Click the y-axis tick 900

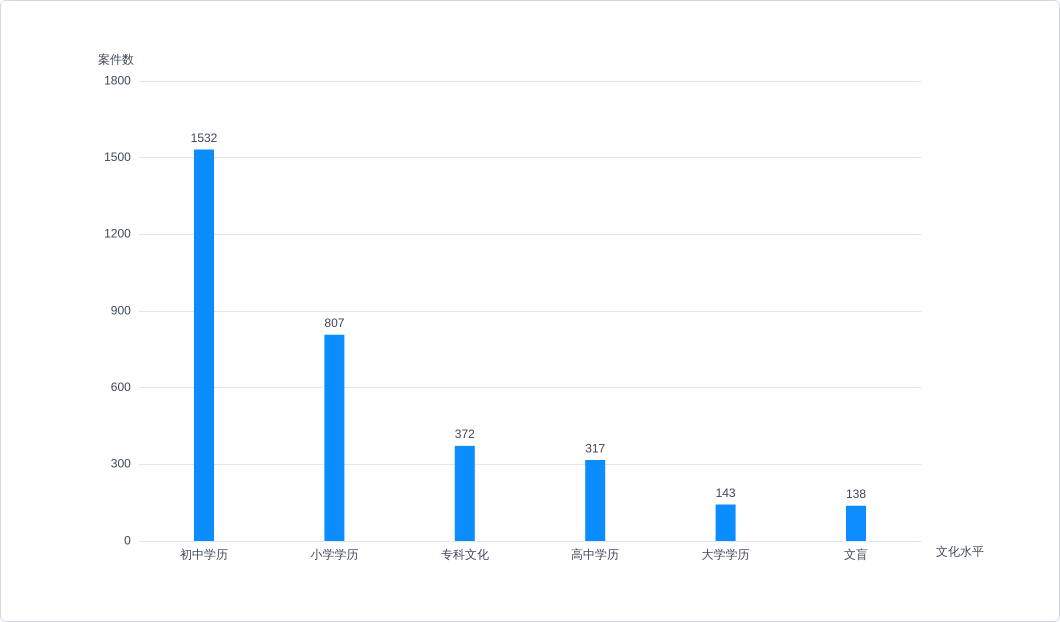121,311
